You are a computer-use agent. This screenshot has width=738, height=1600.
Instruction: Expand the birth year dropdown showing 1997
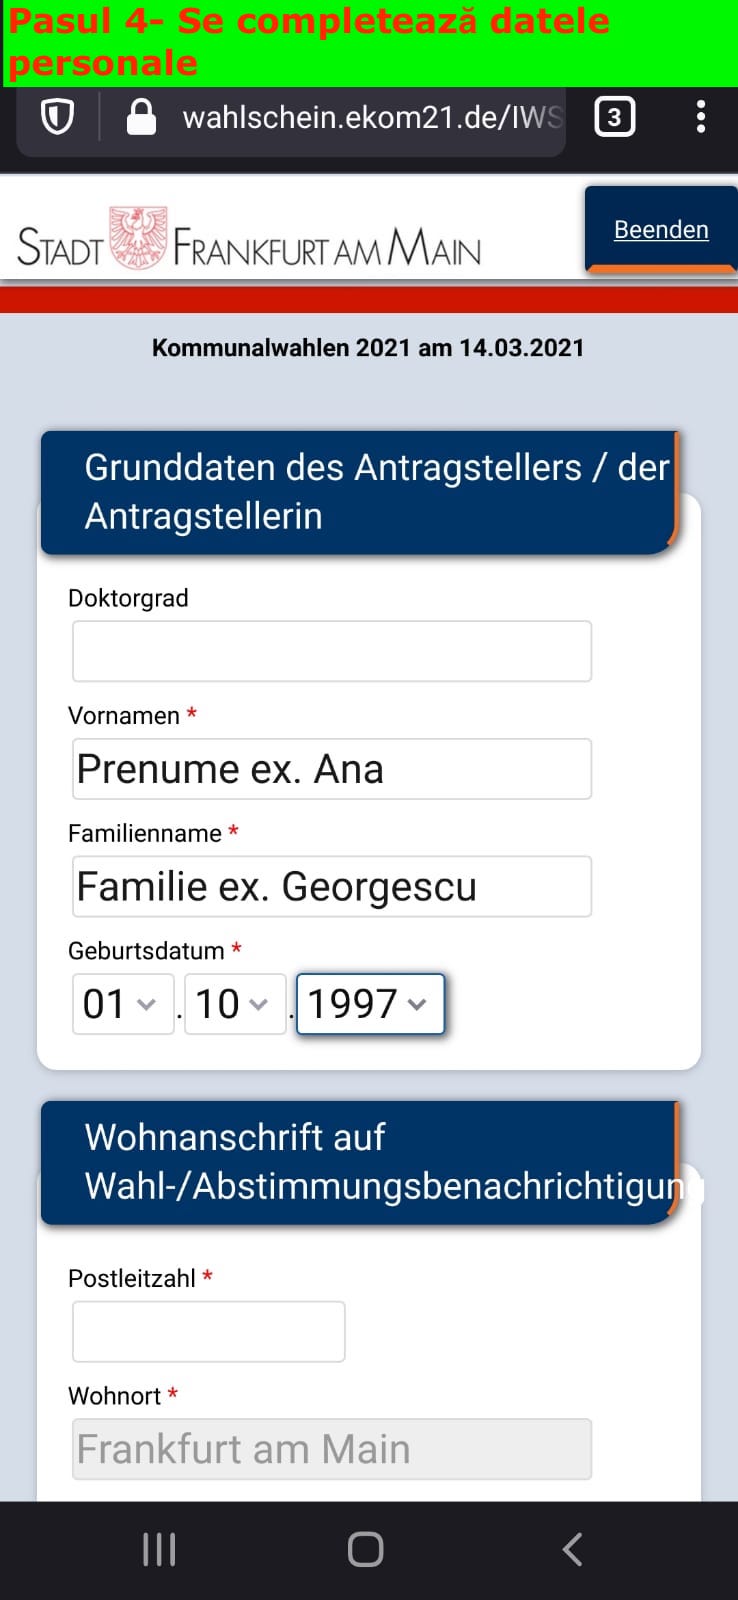point(369,1004)
